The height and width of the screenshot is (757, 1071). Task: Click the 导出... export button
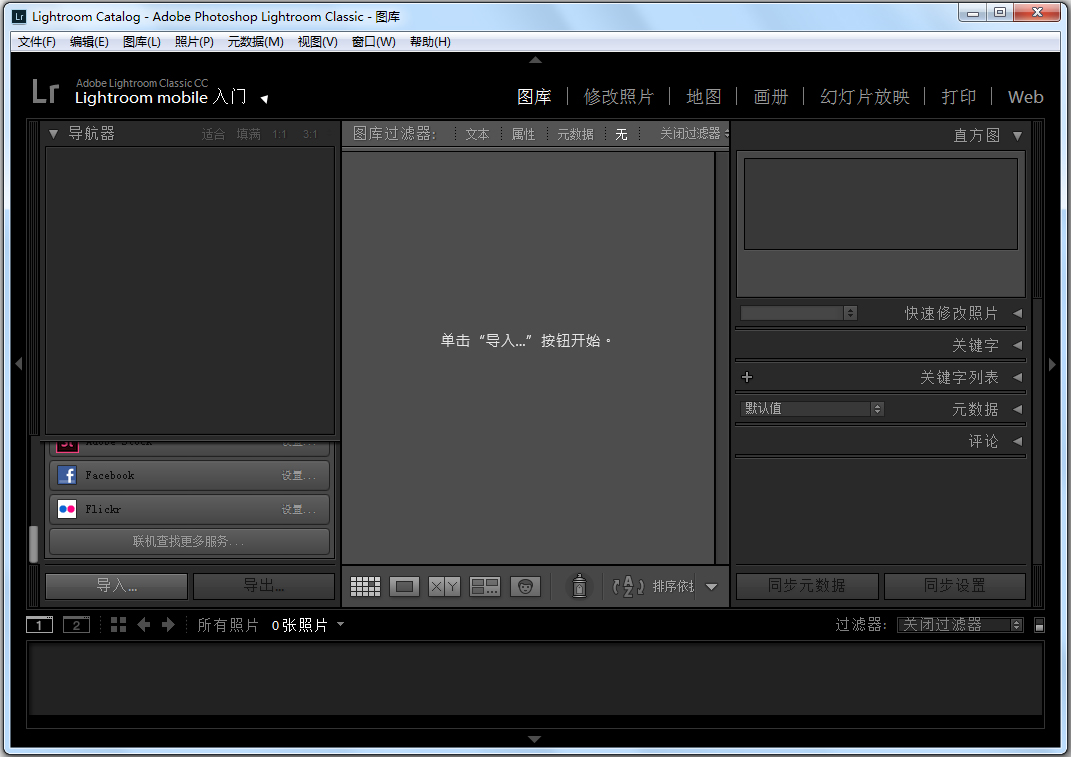264,586
